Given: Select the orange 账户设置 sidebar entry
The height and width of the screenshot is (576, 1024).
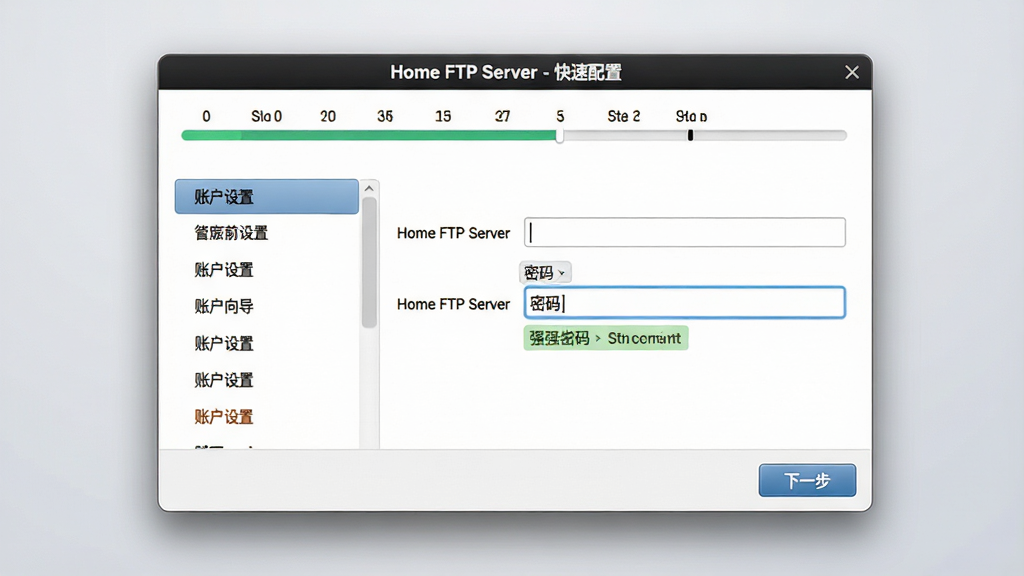Looking at the screenshot, I should pyautogui.click(x=224, y=417).
